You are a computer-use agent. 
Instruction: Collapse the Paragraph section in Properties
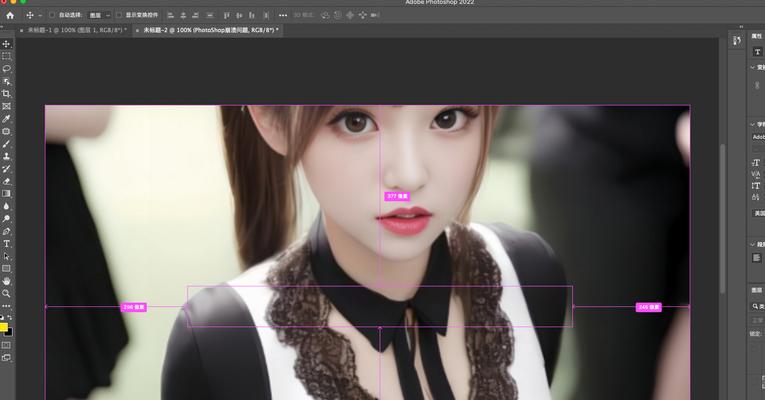pyautogui.click(x=753, y=244)
